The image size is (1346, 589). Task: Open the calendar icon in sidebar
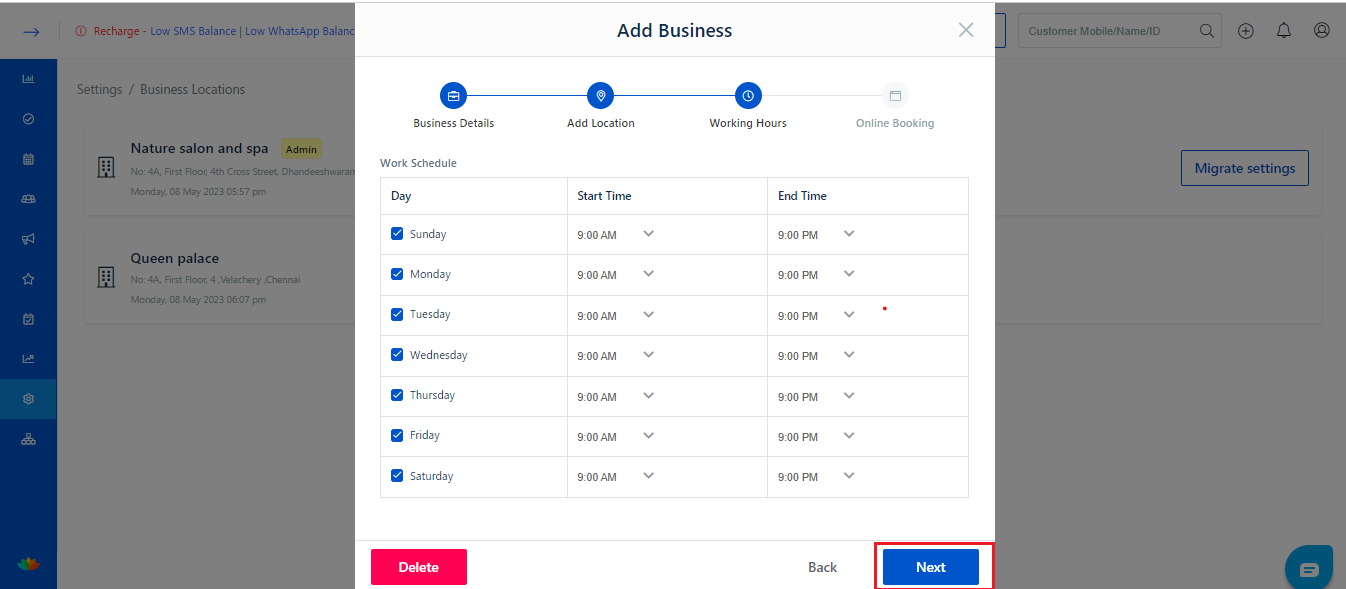(28, 159)
